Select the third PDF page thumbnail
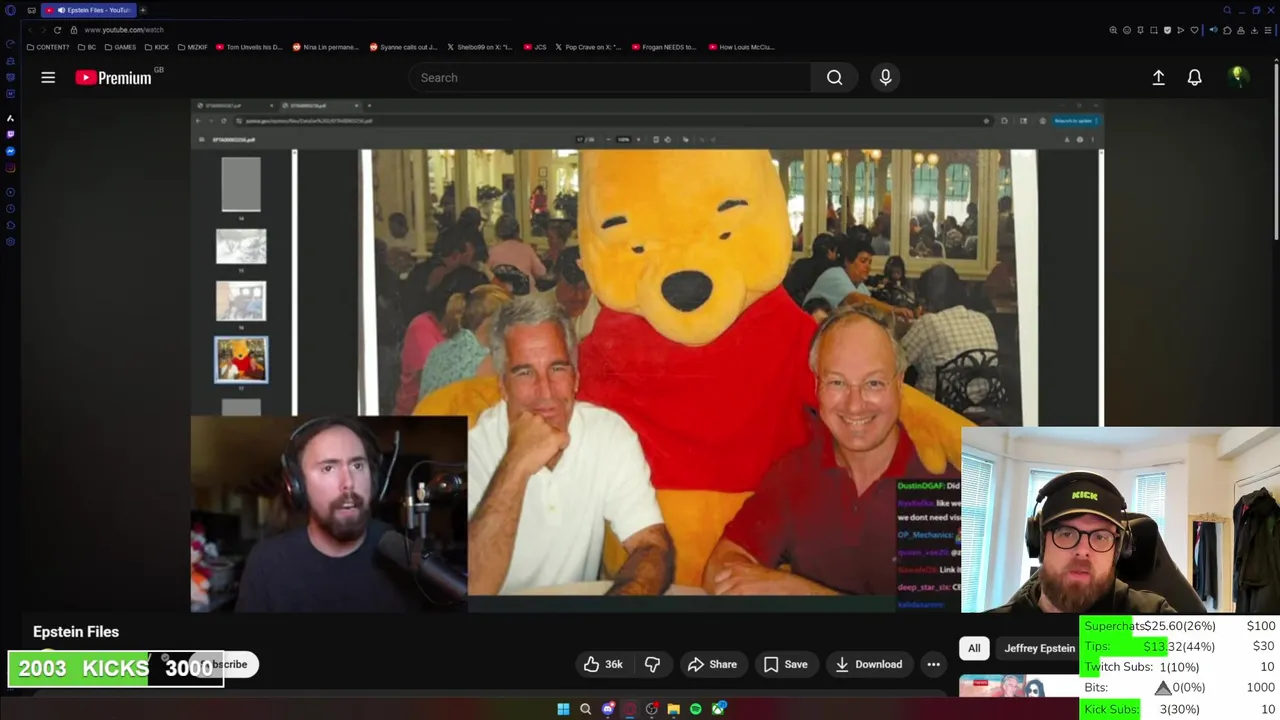Viewport: 1280px width, 720px height. coord(241,301)
